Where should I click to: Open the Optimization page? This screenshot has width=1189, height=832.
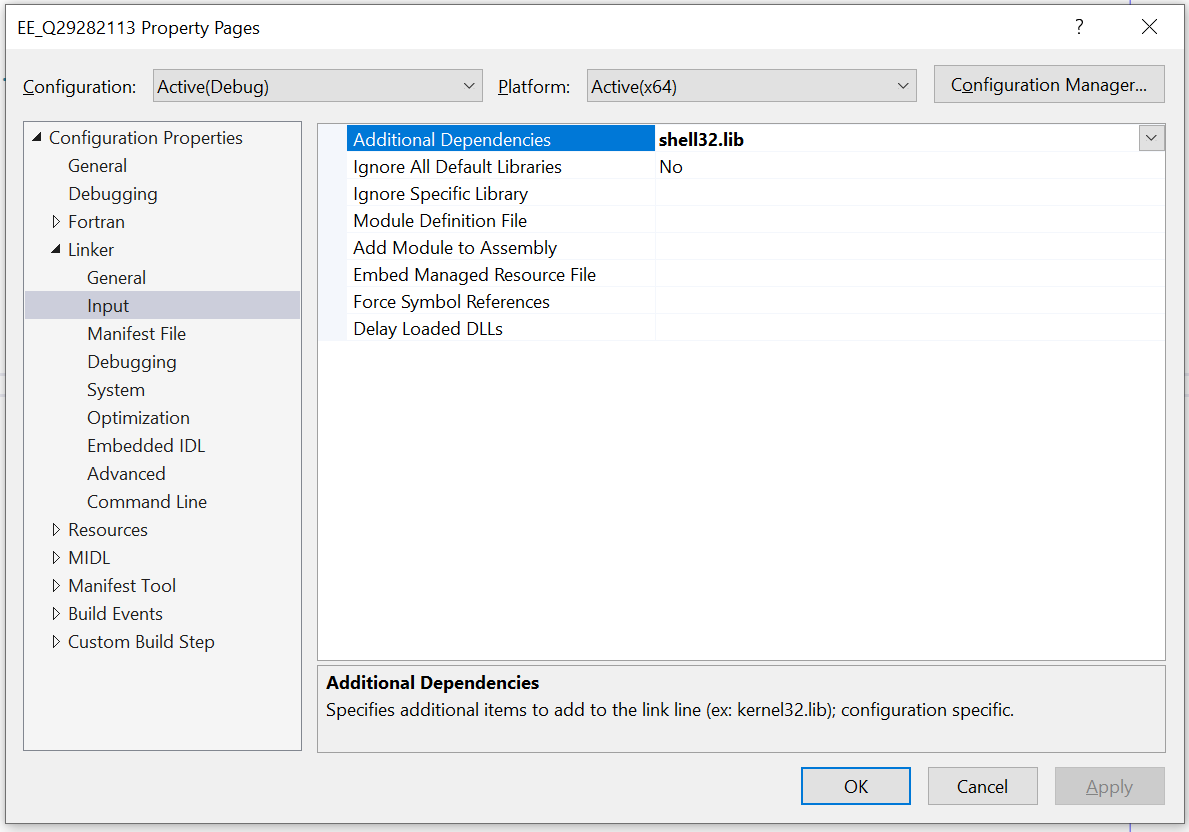pyautogui.click(x=138, y=418)
